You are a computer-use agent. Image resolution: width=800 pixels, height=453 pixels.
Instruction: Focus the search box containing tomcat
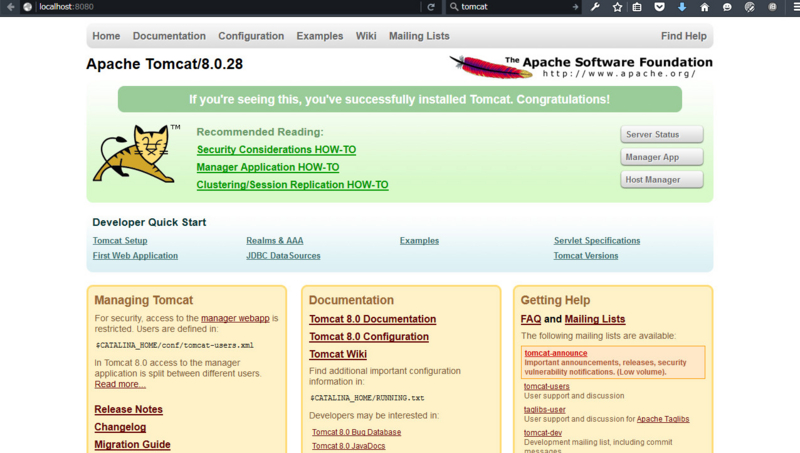click(x=514, y=7)
